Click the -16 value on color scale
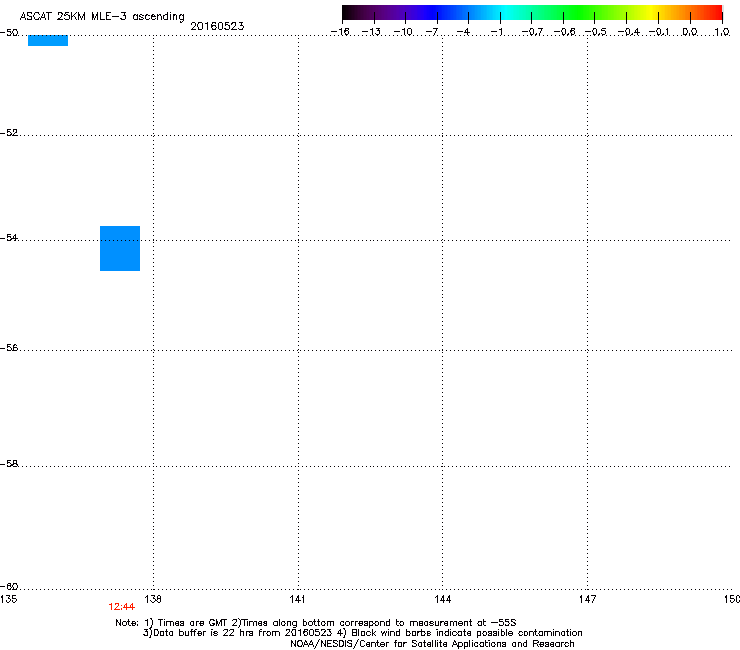Viewport: 740px width, 650px height. 340,32
